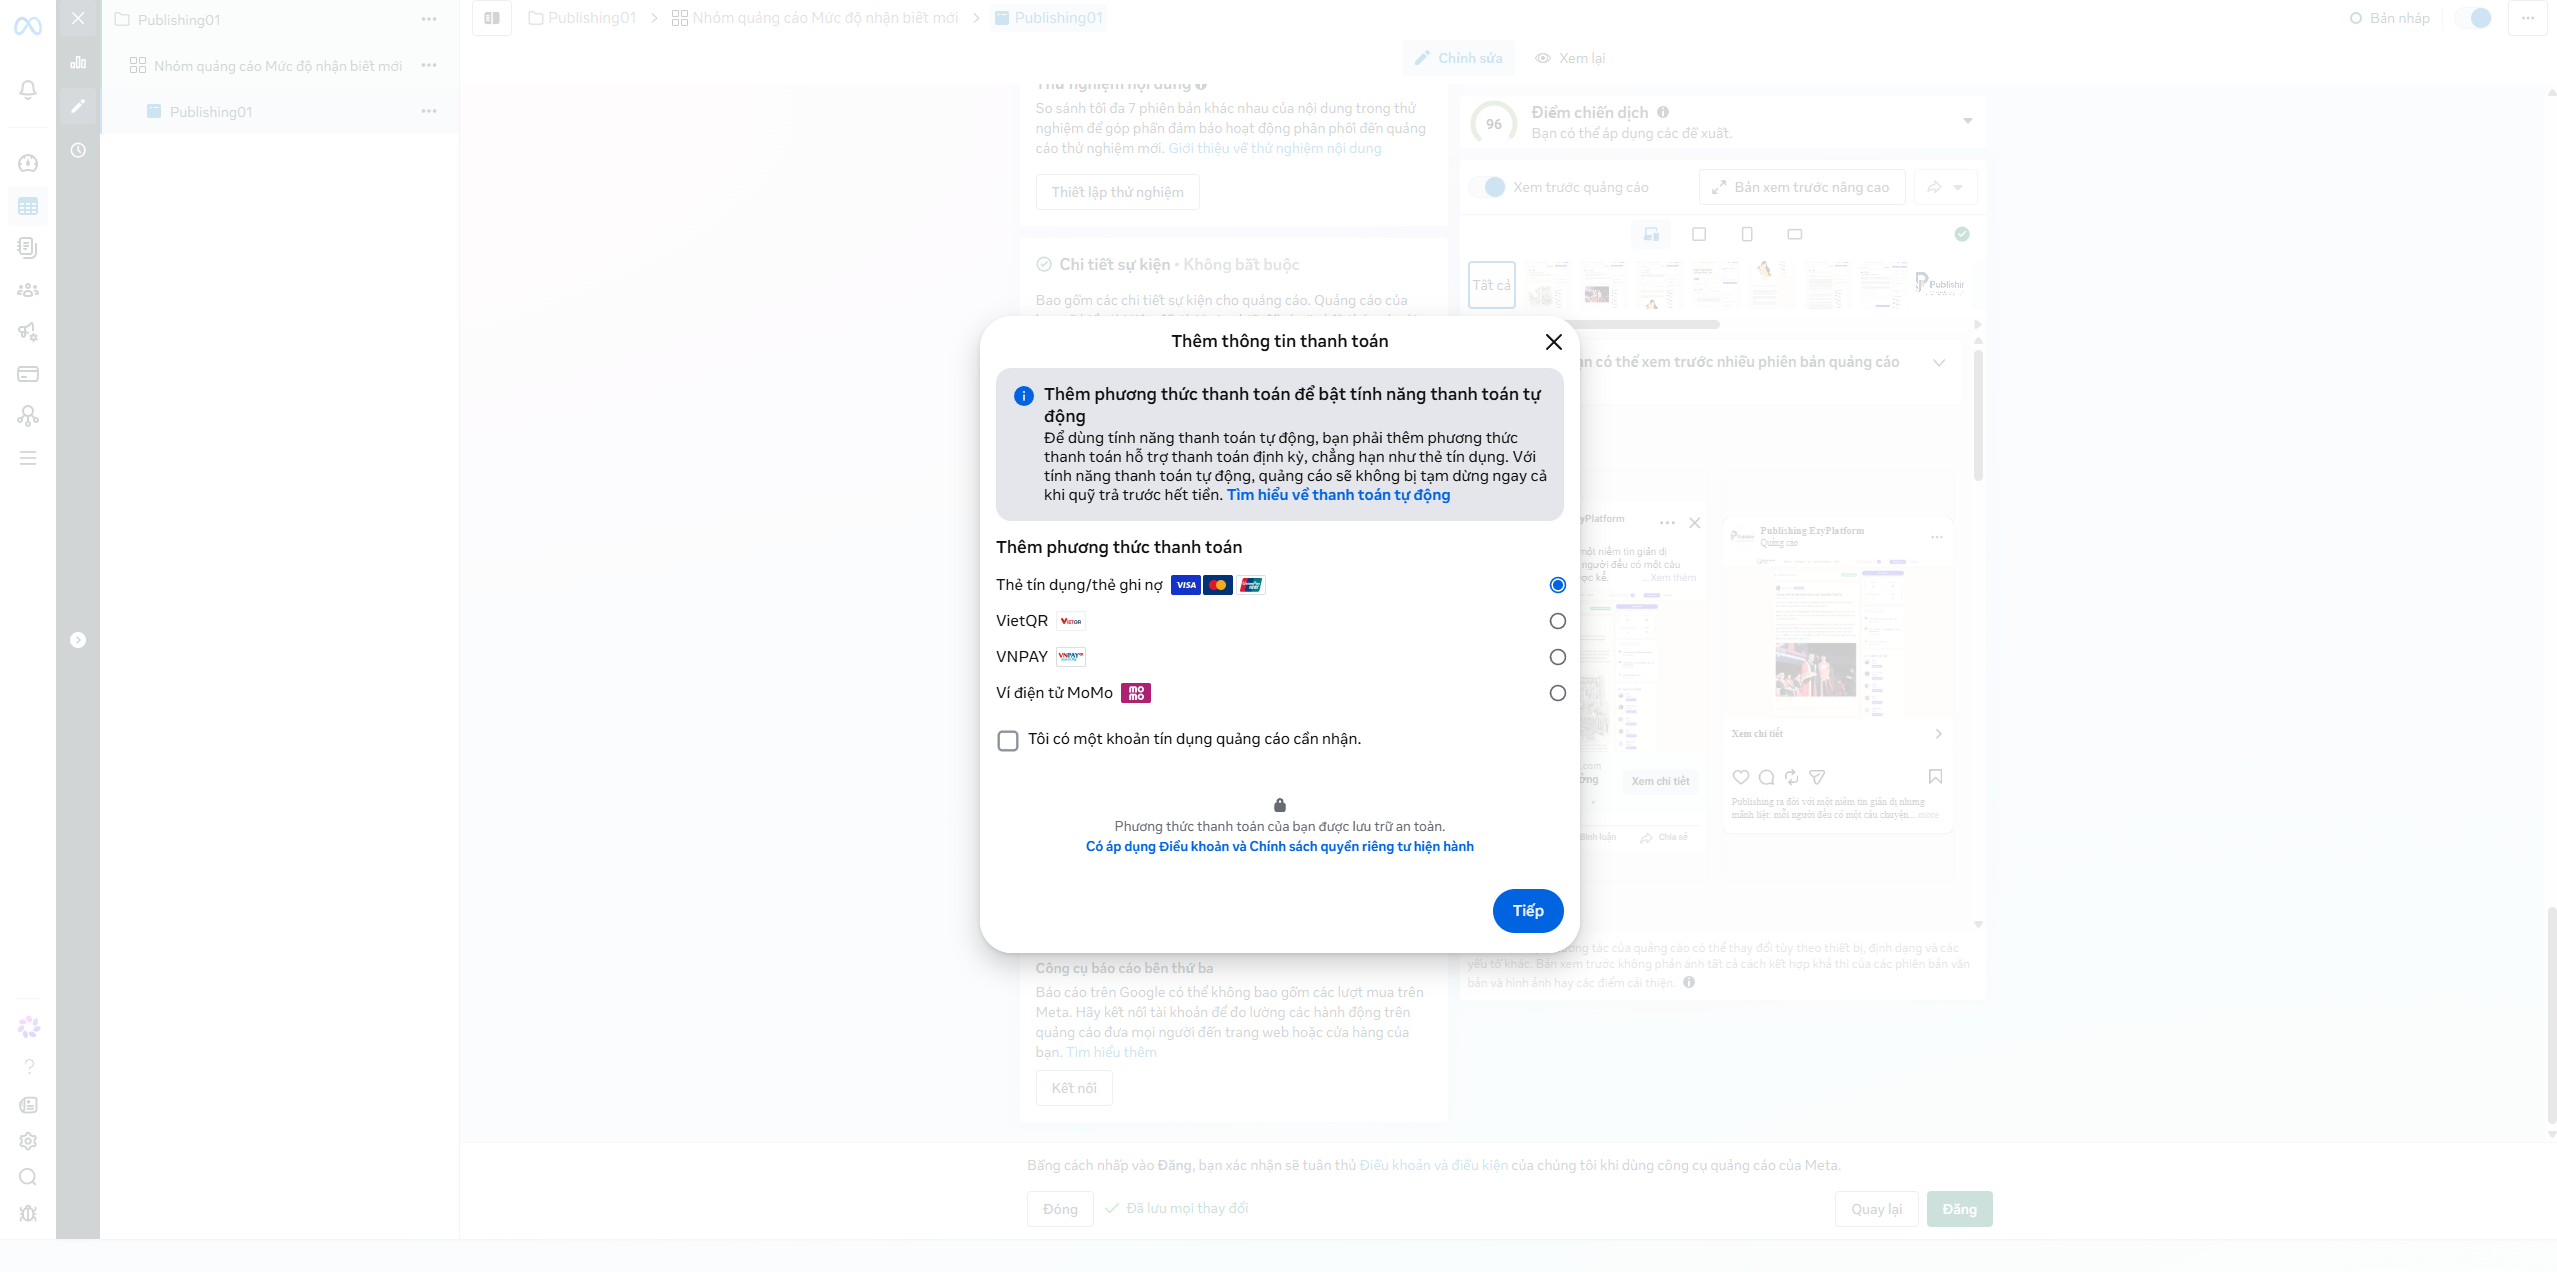Screen dimensions: 2557x1272
Task: Select the pencil edit icon in grey strip
Action: [x=78, y=106]
